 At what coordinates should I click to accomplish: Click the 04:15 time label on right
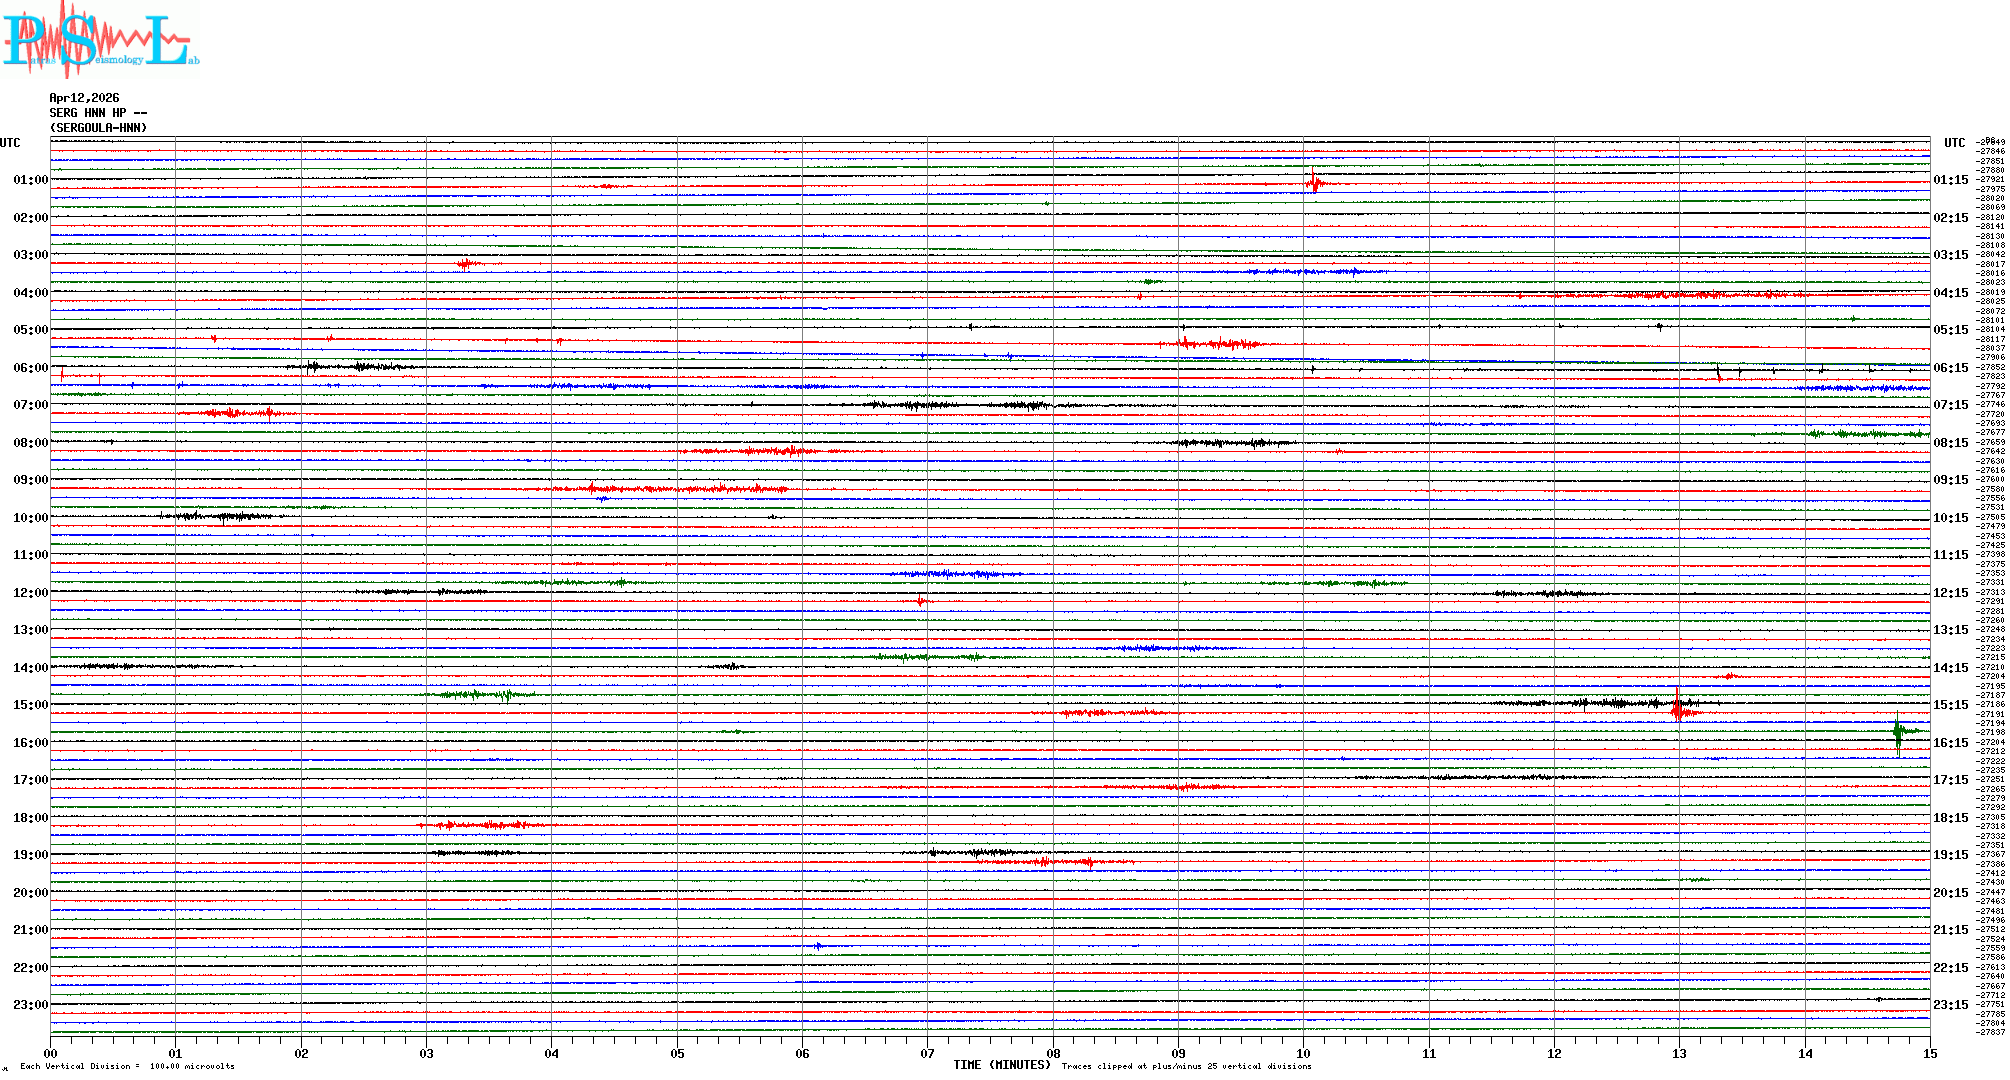point(1950,293)
